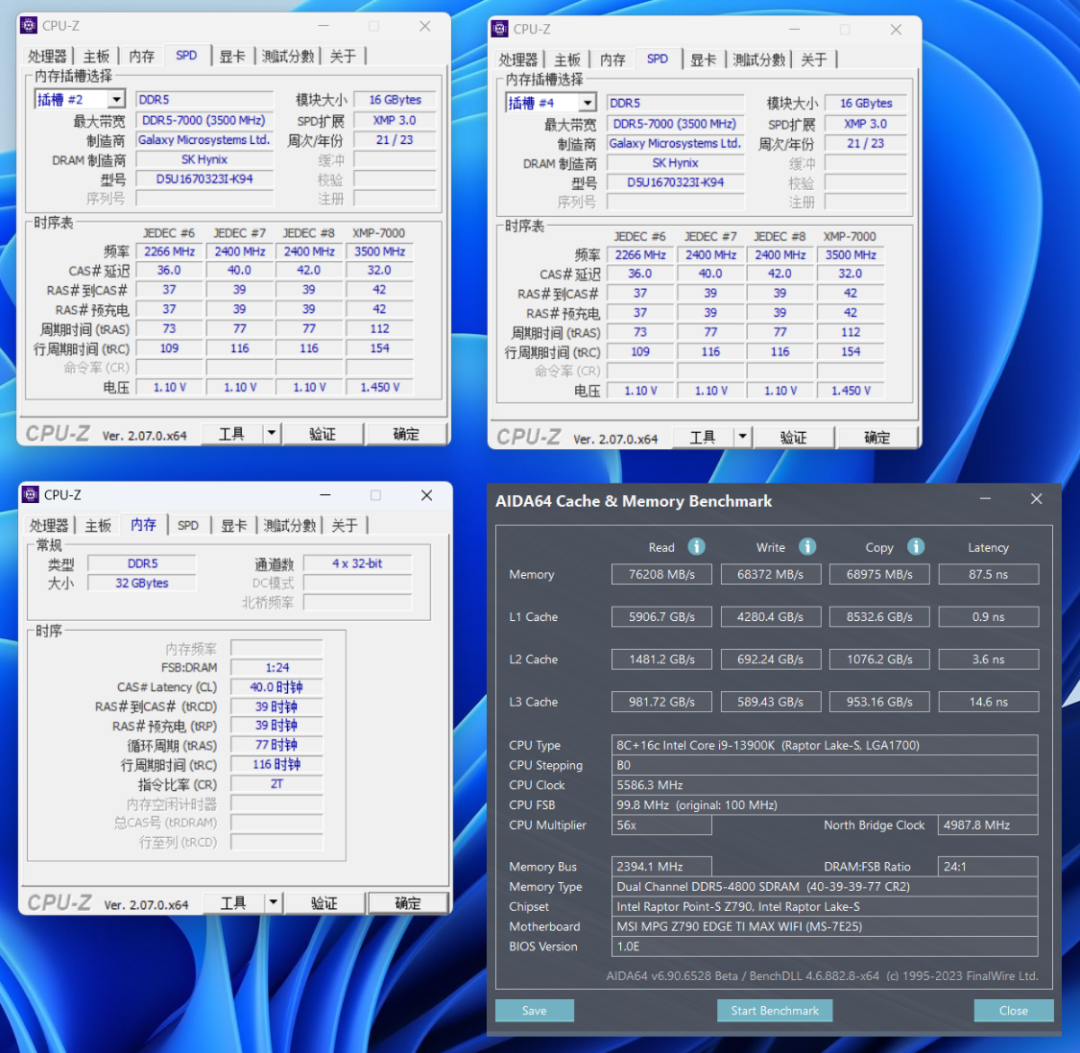The height and width of the screenshot is (1053, 1080).
Task: Open 内存 tab in slot #4 window
Action: click(x=613, y=60)
